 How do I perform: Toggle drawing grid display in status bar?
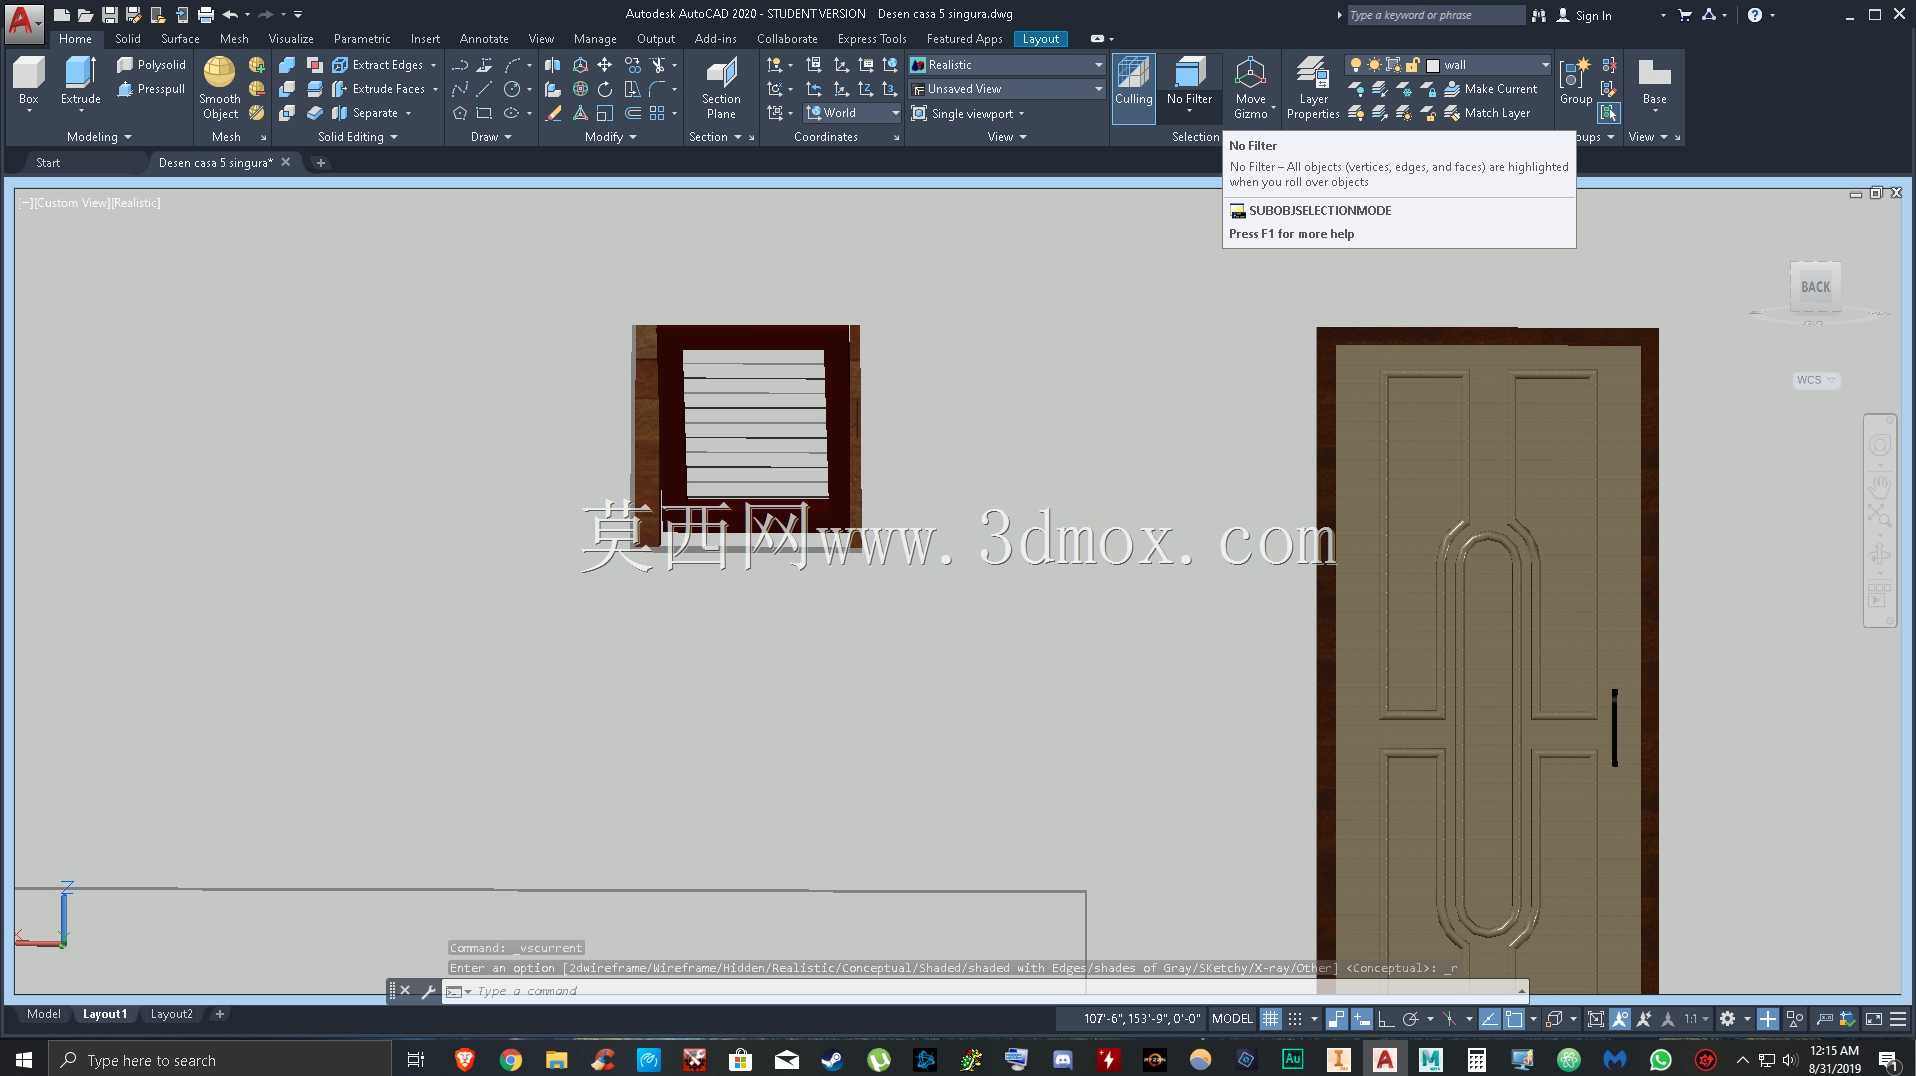pos(1270,1019)
